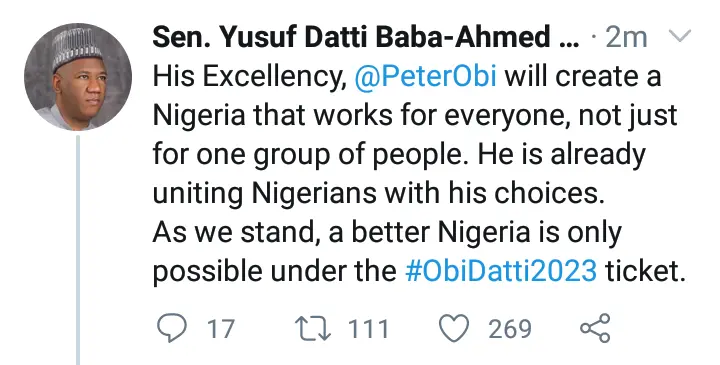Click the round profile picture avatar
This screenshot has height=365, width=720.
tap(78, 77)
